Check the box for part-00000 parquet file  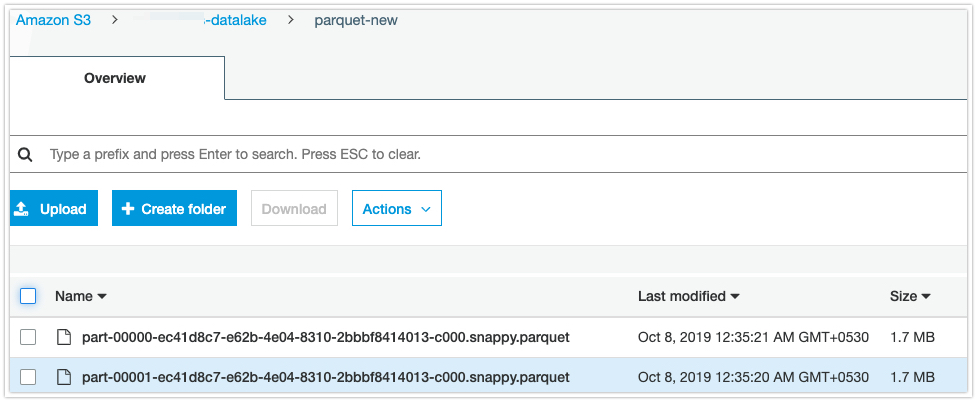point(28,338)
